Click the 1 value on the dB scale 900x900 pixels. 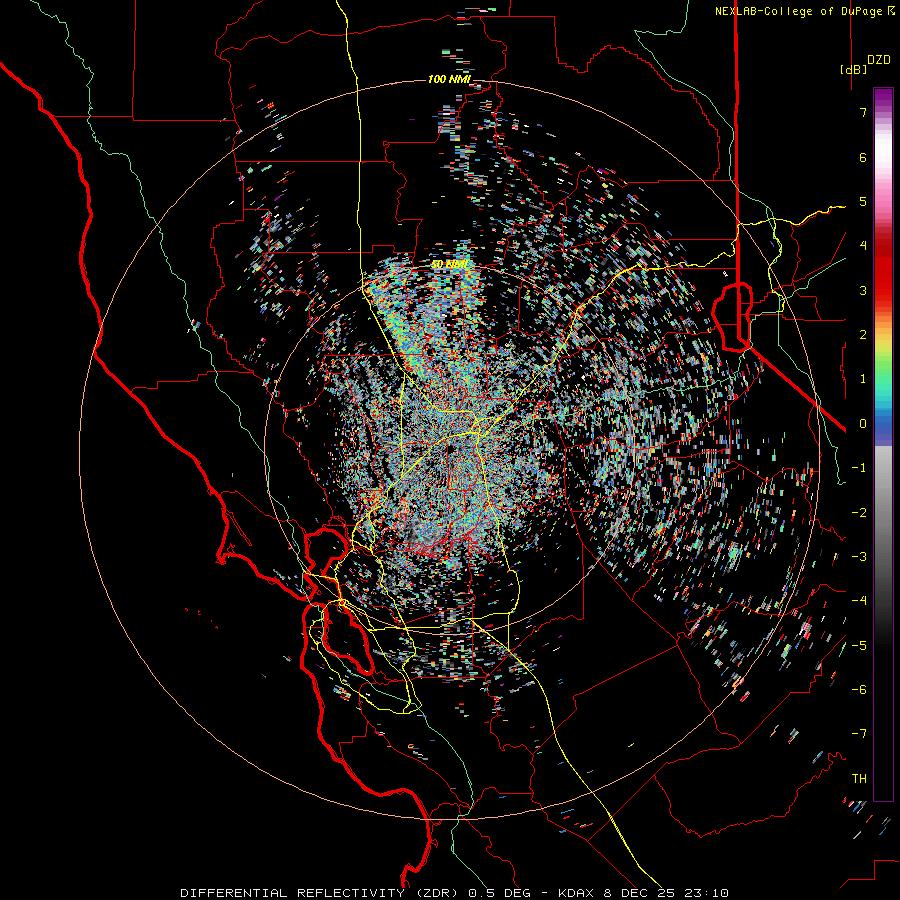tap(863, 379)
